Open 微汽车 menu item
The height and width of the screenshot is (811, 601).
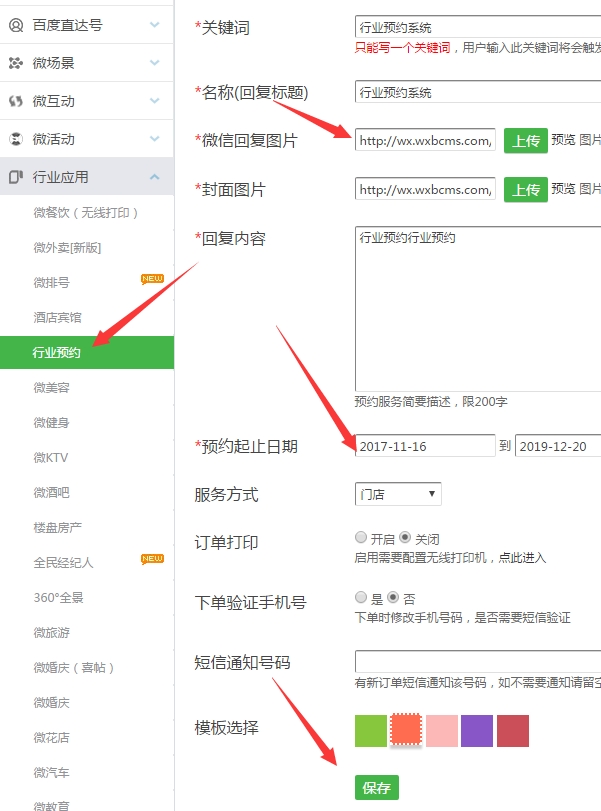(51, 773)
